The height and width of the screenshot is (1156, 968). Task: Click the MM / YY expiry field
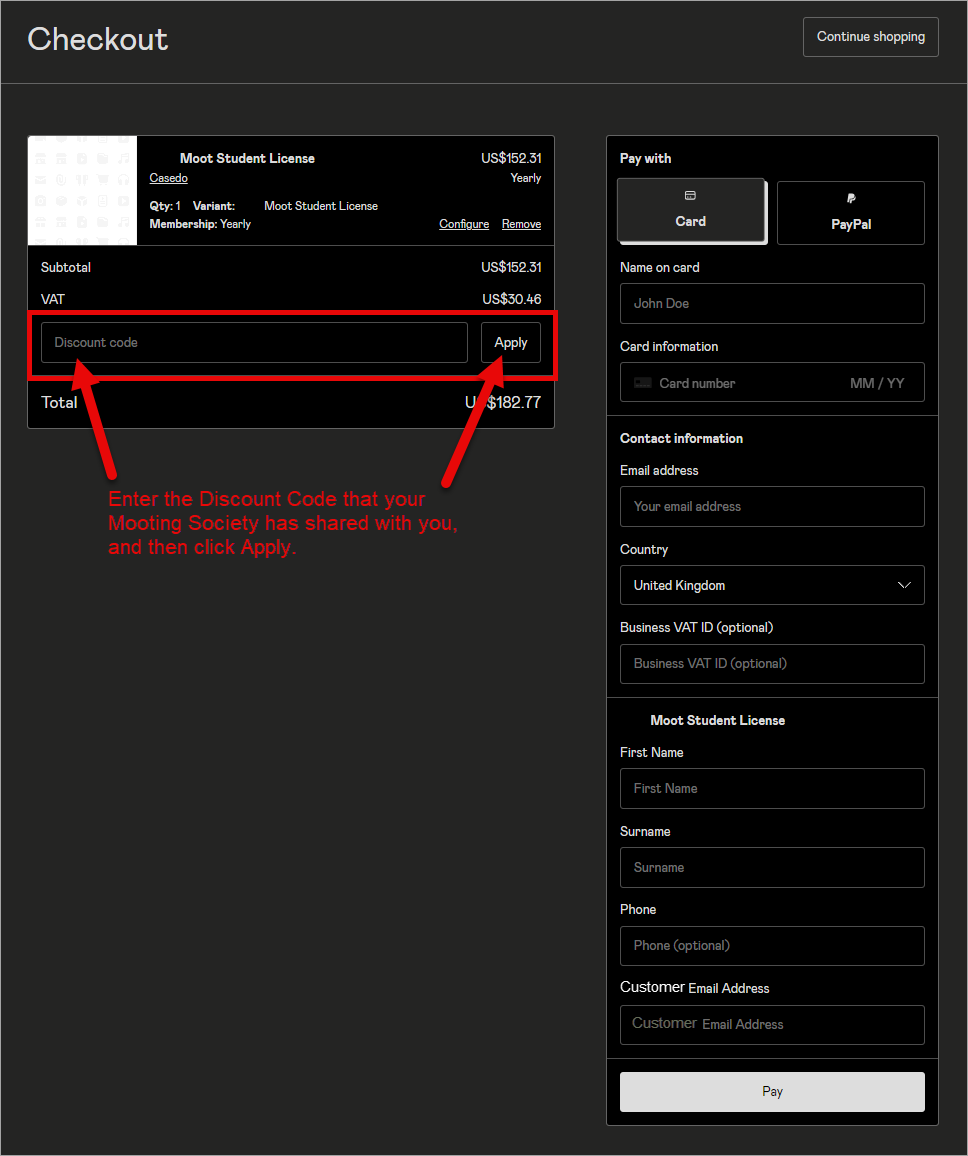[877, 383]
